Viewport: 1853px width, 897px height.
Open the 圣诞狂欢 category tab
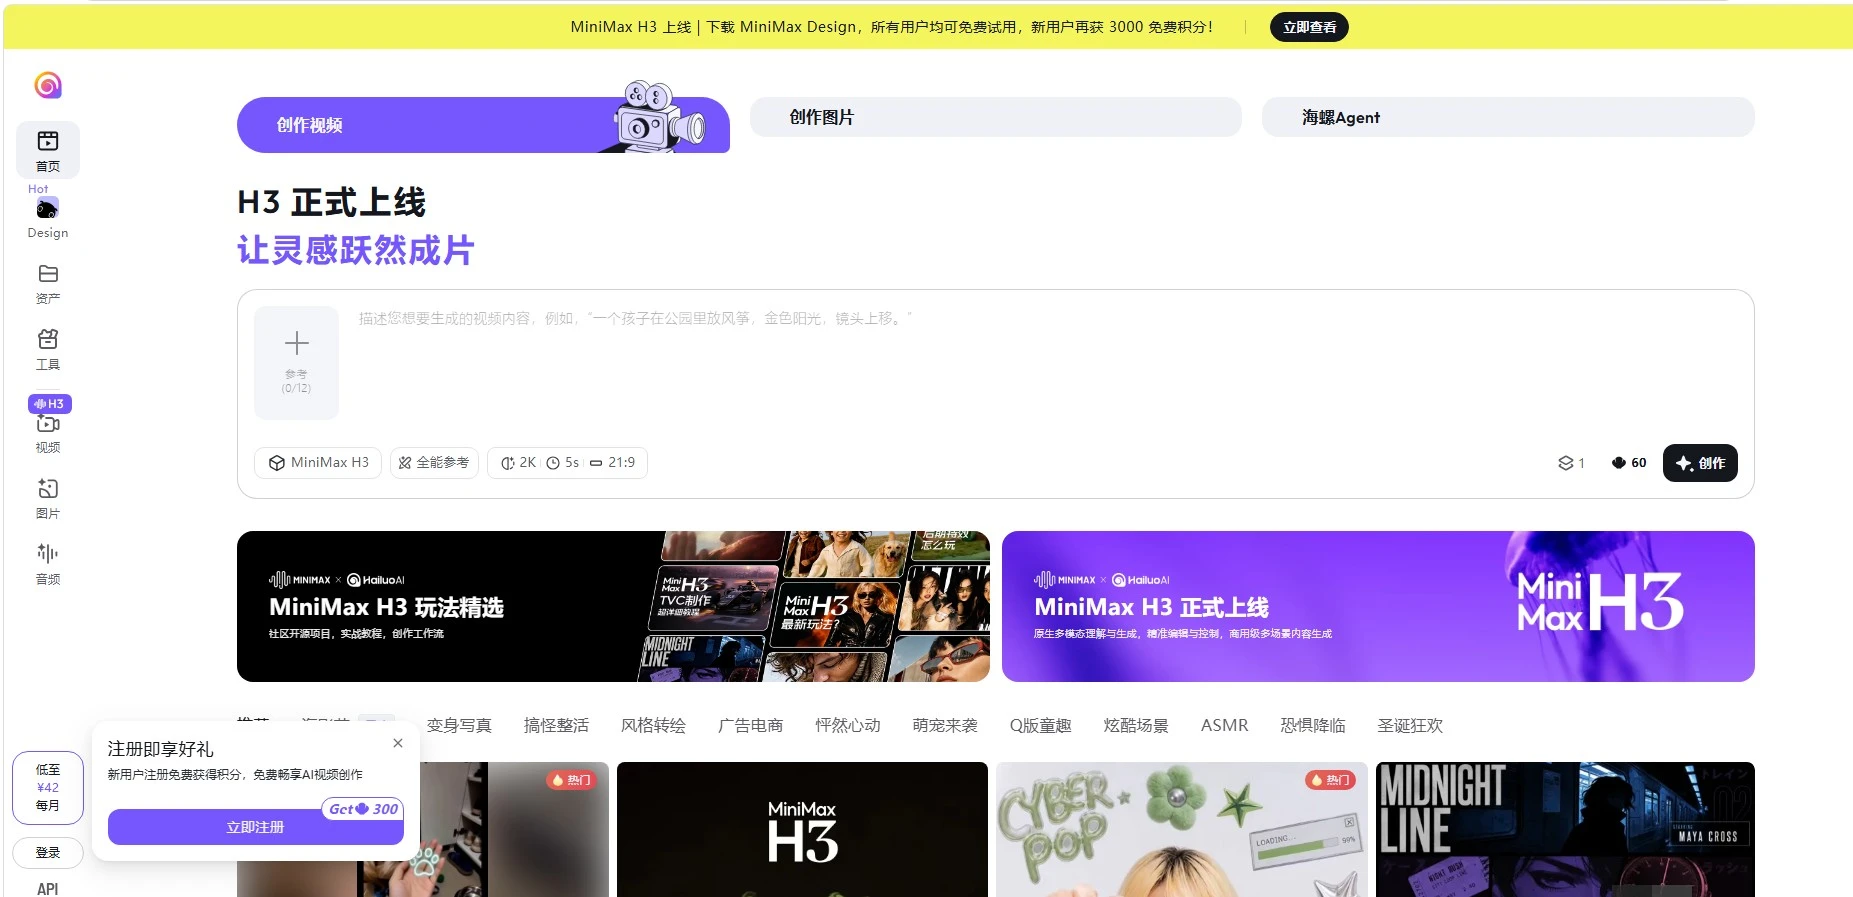[1410, 726]
